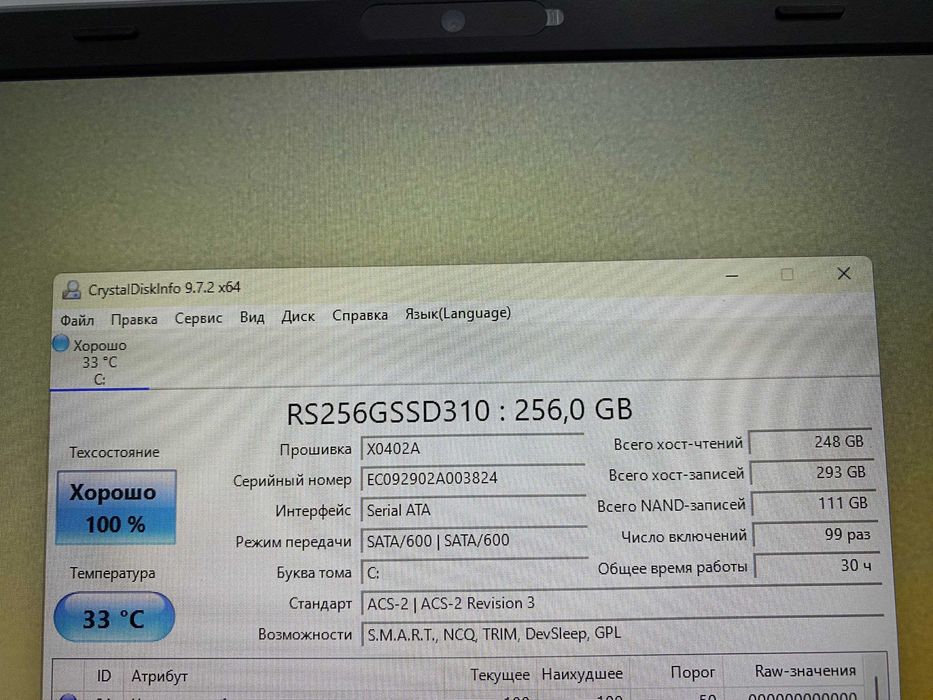The height and width of the screenshot is (700, 933).
Task: Click the Хорошо 100 % health status button
Action: pos(116,508)
